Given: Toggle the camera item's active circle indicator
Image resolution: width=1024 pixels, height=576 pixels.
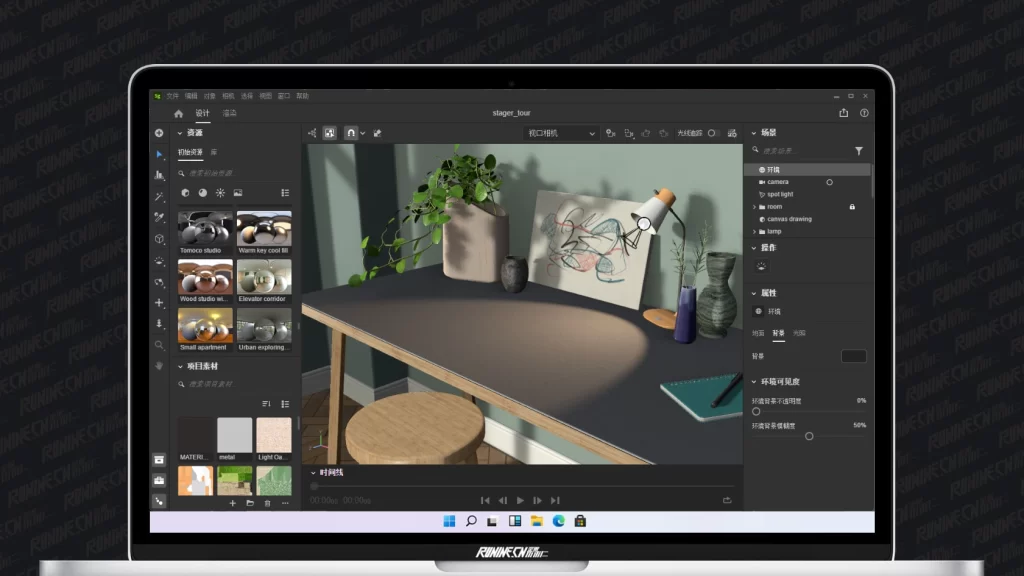Looking at the screenshot, I should click(x=829, y=182).
